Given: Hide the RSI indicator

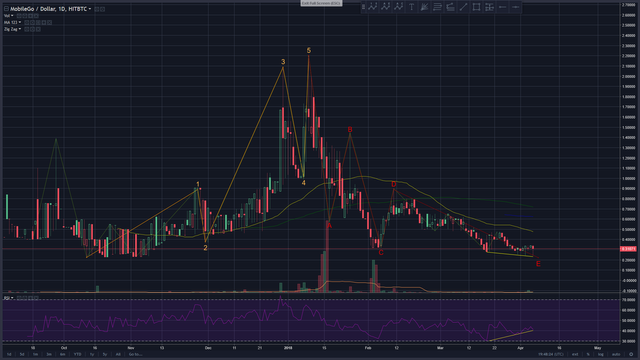Looking at the screenshot, I should (19, 298).
